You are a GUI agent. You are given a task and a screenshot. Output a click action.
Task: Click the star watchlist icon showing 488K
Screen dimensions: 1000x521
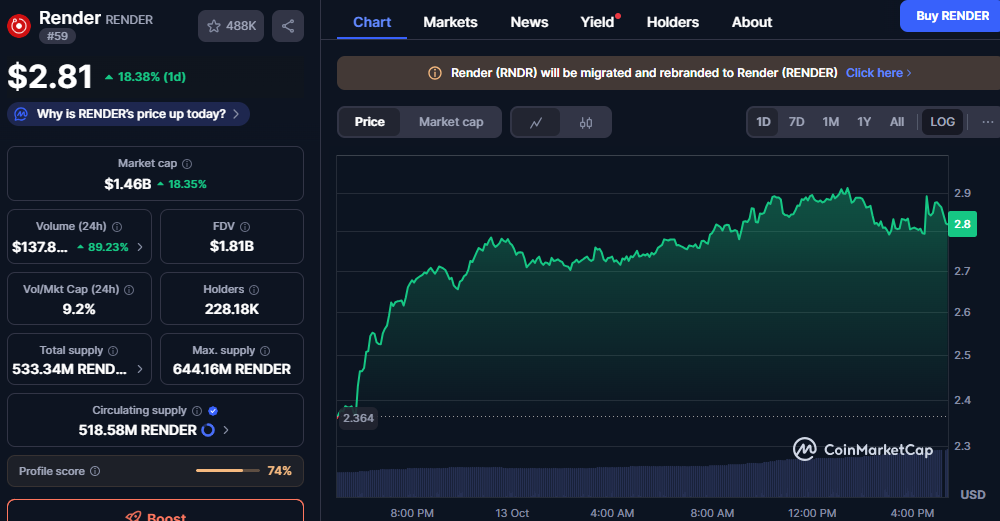(231, 26)
